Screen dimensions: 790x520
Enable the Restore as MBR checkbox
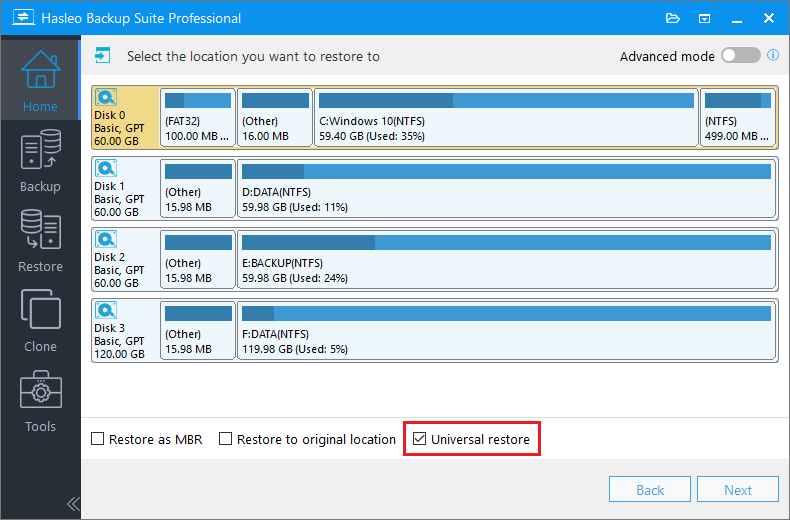(98, 439)
